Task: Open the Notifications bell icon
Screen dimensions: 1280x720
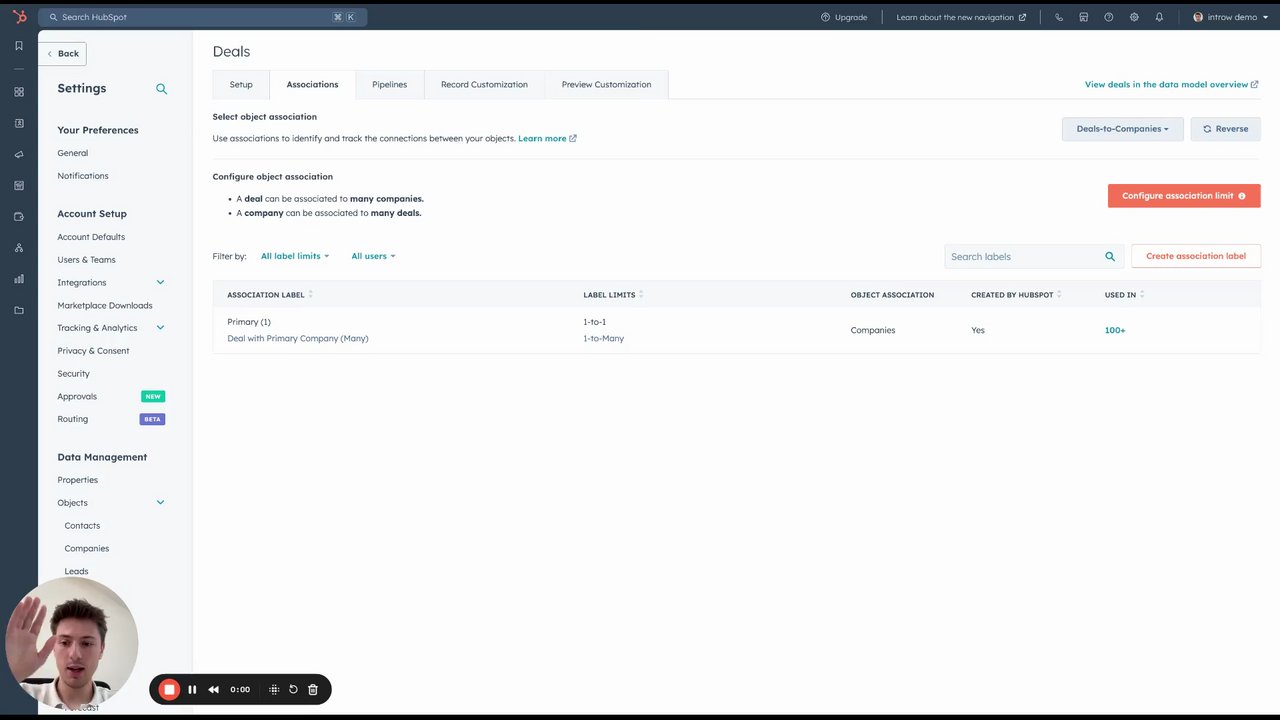Action: point(1159,17)
